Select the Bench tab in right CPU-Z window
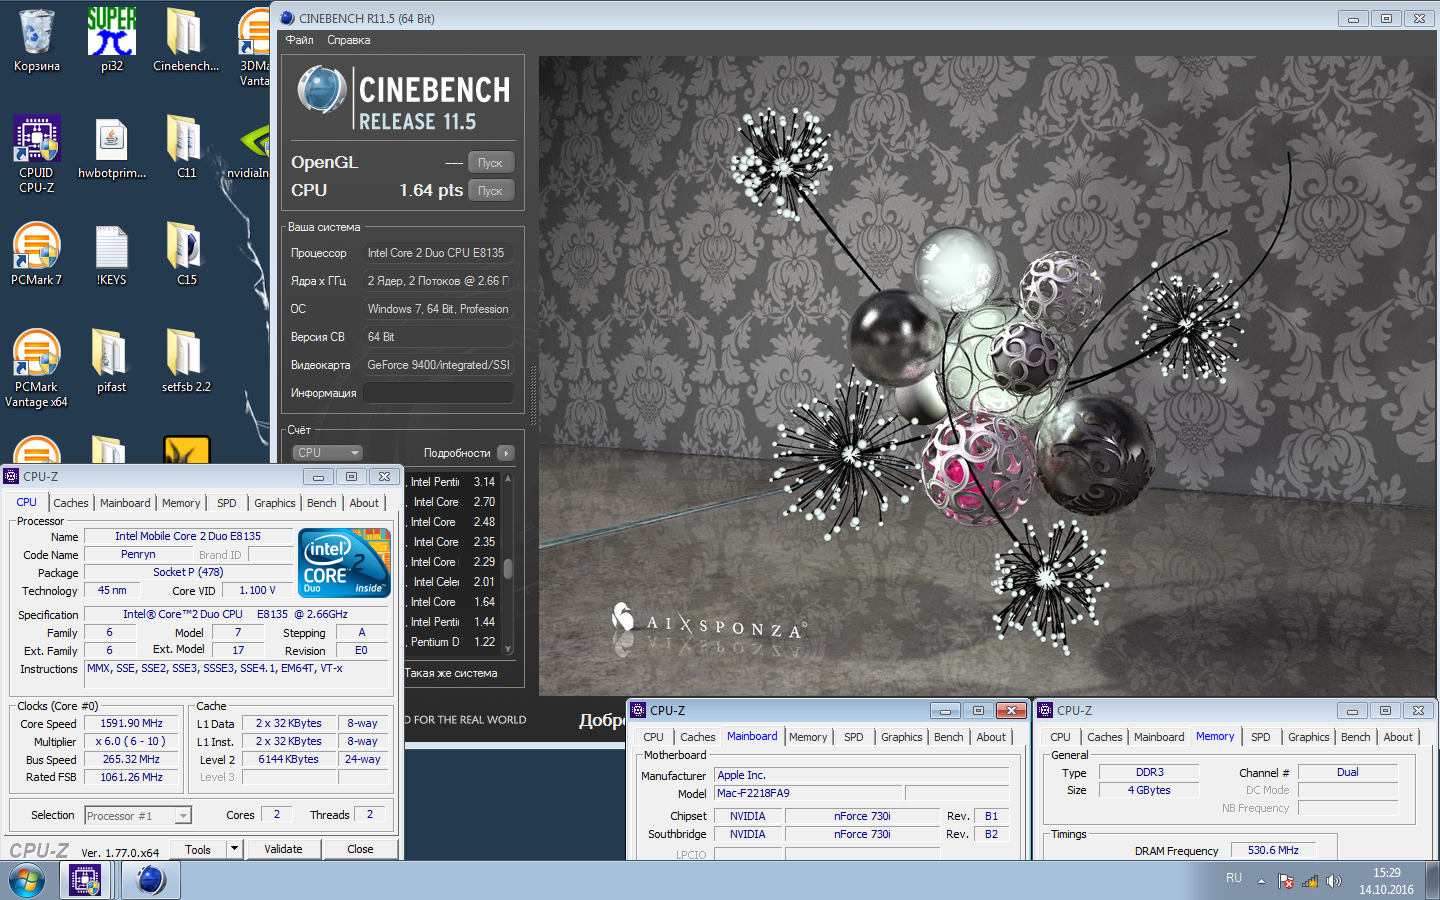 point(1356,737)
